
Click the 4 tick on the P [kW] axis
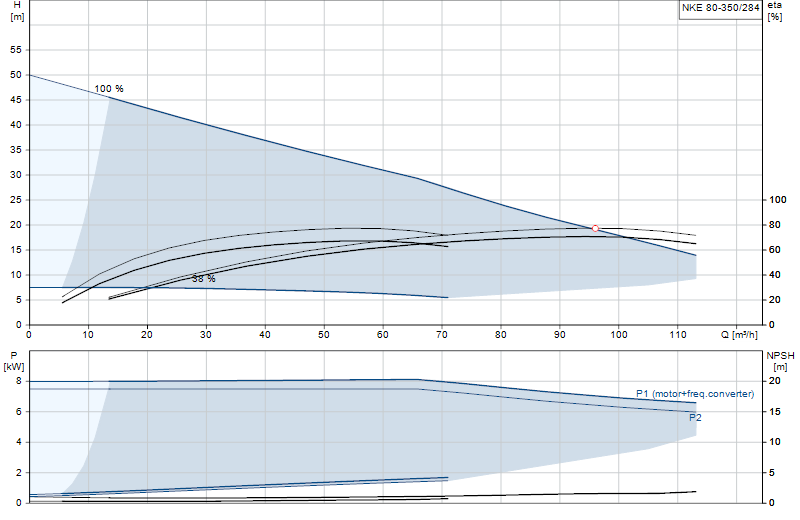coord(19,442)
